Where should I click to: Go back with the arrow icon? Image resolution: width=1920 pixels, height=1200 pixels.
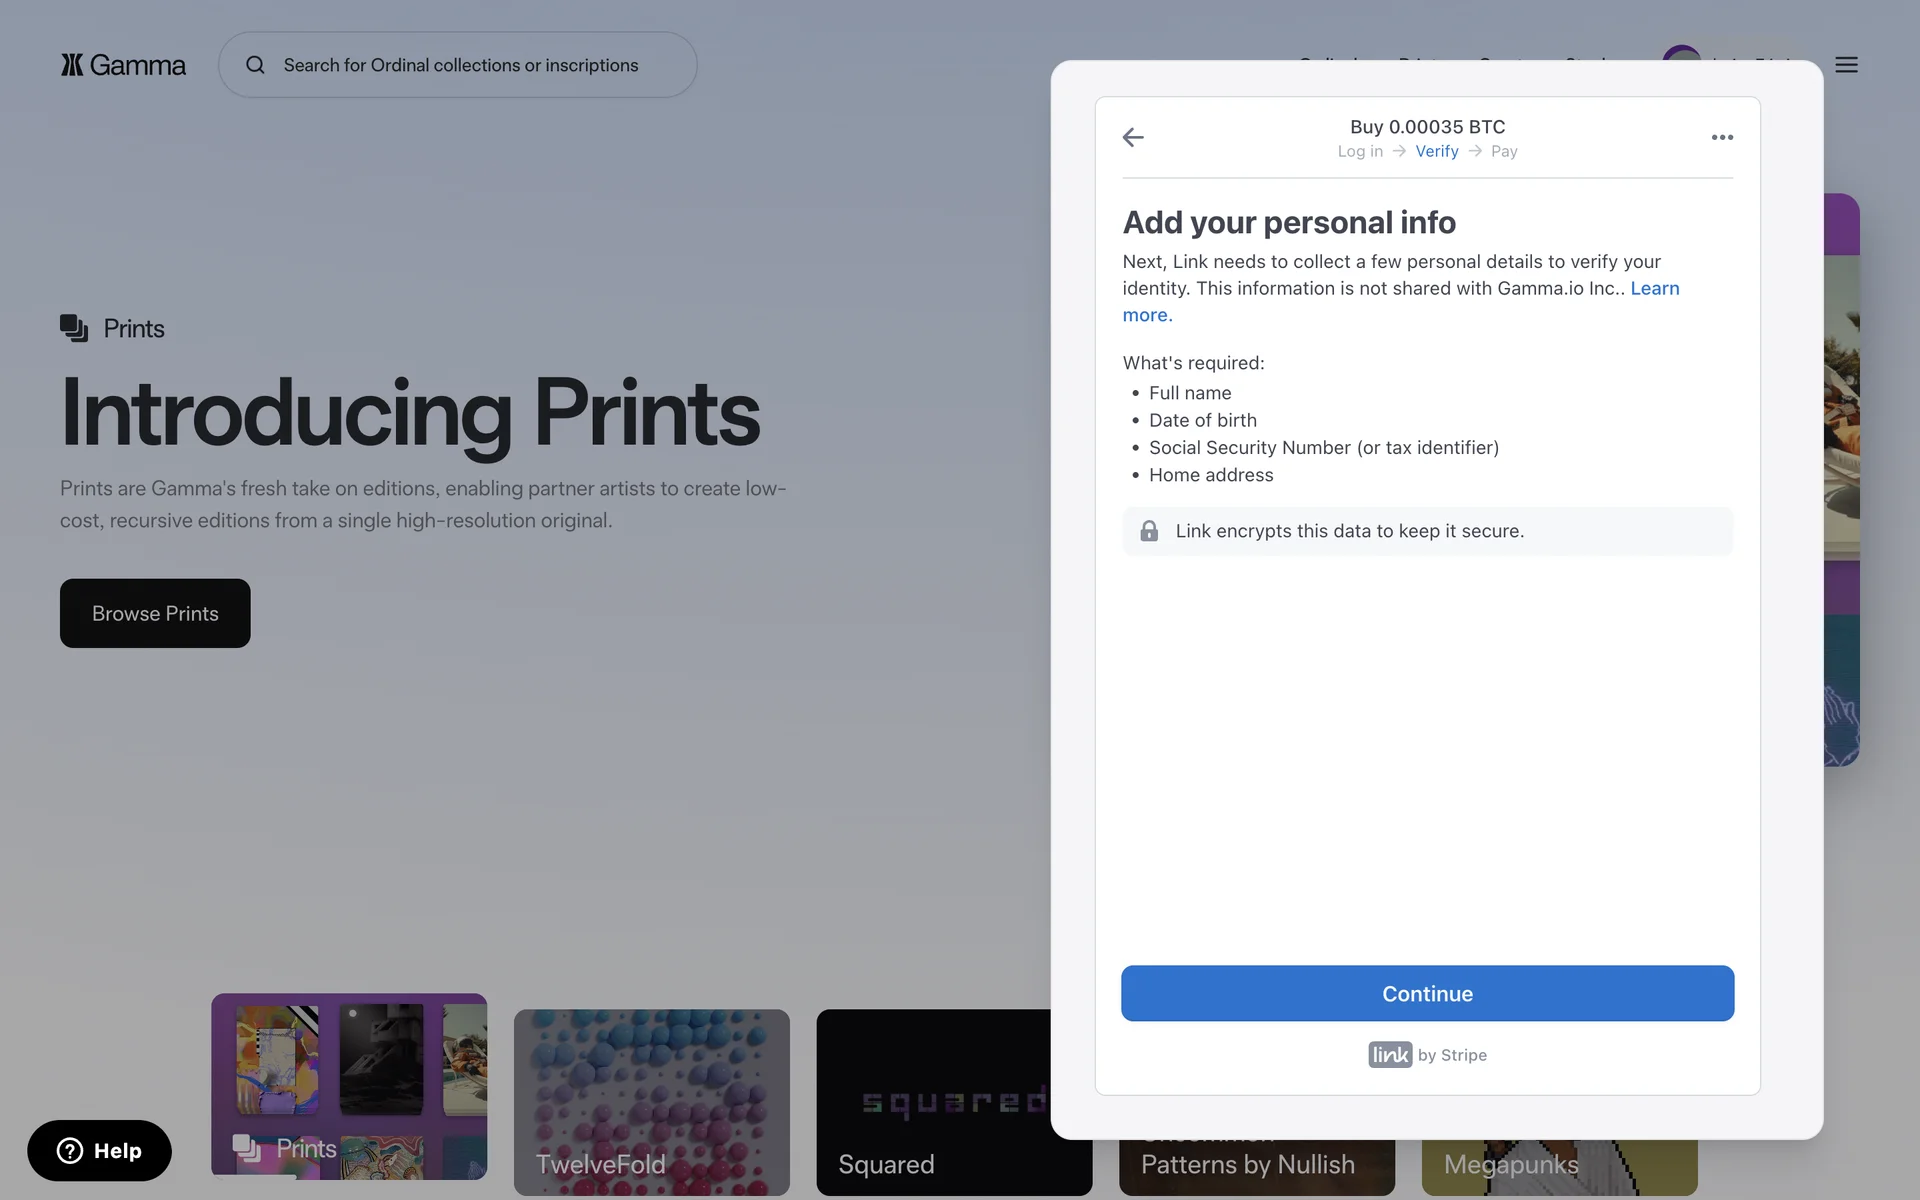click(x=1133, y=138)
